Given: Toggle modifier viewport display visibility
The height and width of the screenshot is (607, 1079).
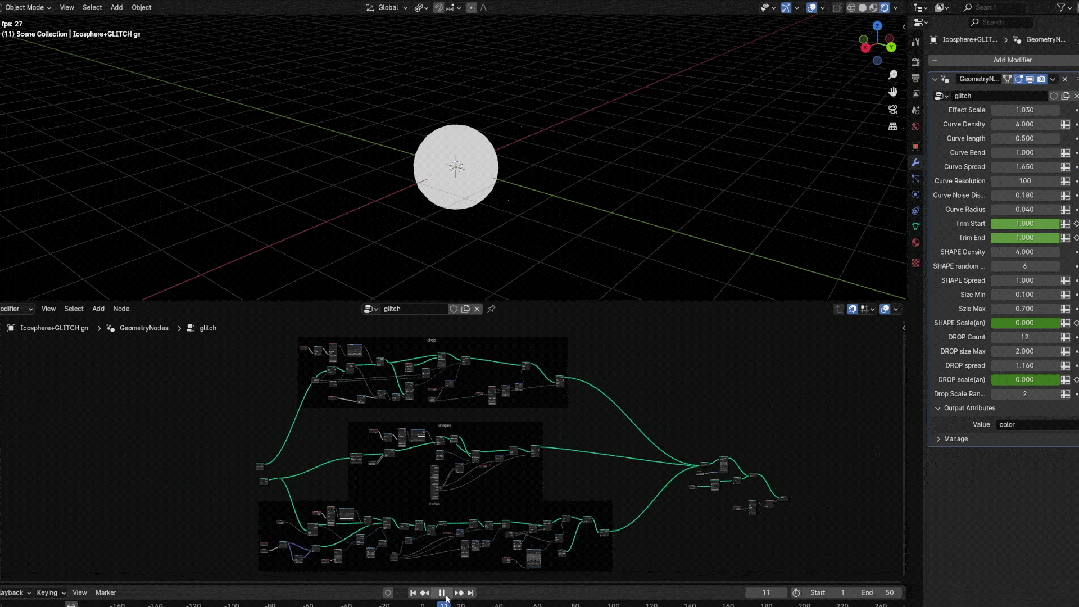Looking at the screenshot, I should point(1030,79).
